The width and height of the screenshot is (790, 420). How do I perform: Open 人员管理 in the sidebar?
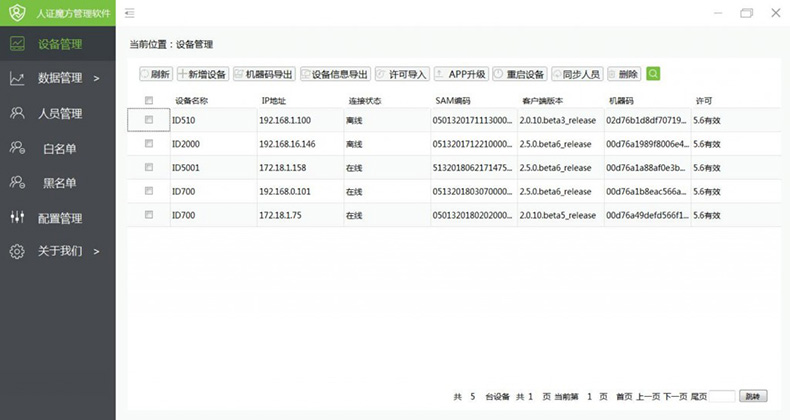tap(59, 113)
